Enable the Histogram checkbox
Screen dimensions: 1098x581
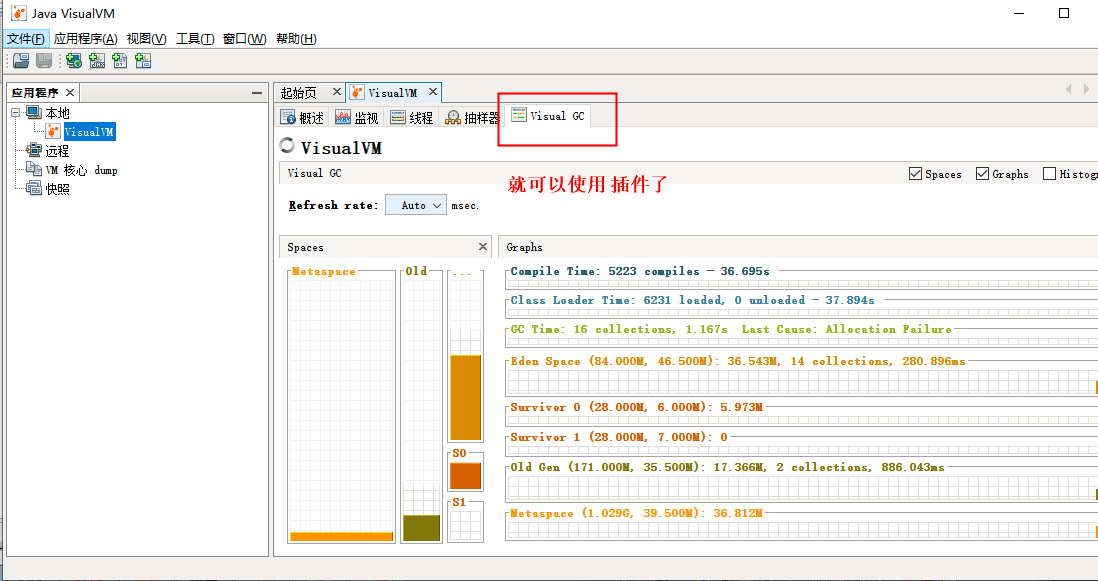[x=1049, y=174]
